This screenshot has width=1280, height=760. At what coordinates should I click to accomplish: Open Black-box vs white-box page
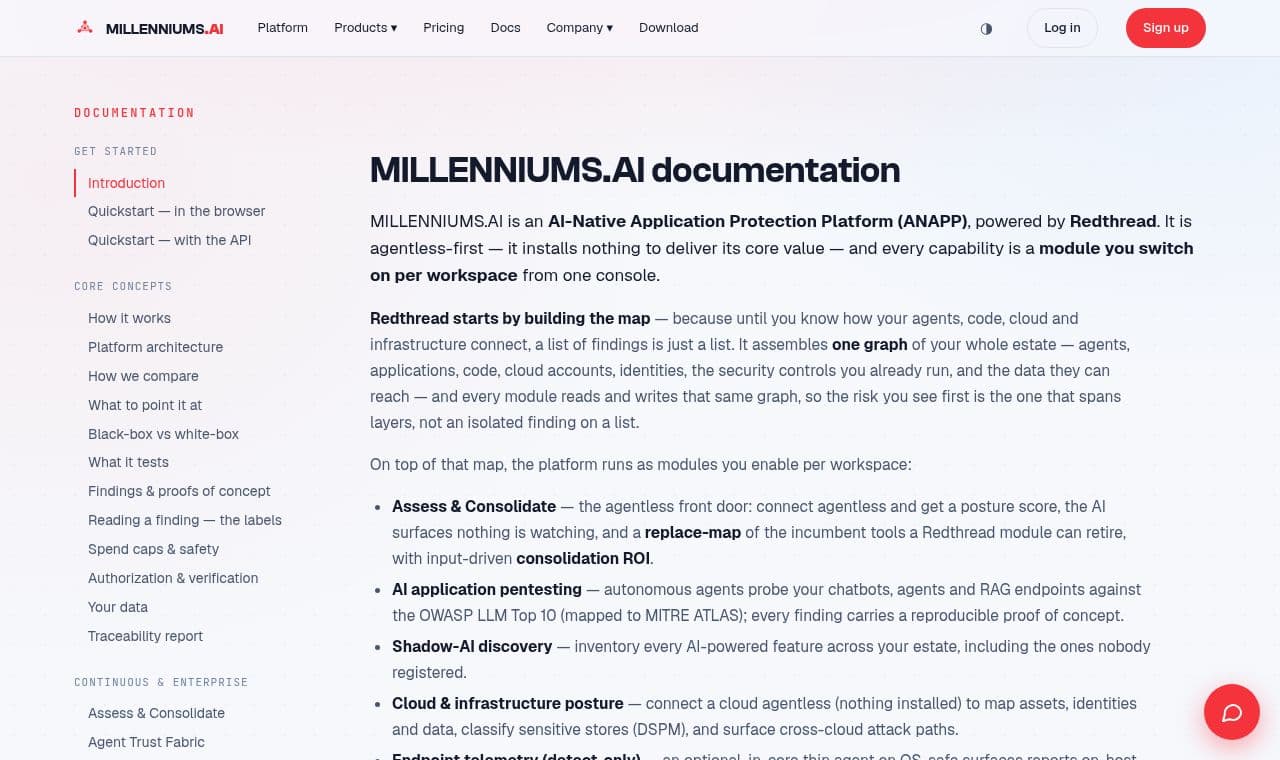pyautogui.click(x=164, y=434)
